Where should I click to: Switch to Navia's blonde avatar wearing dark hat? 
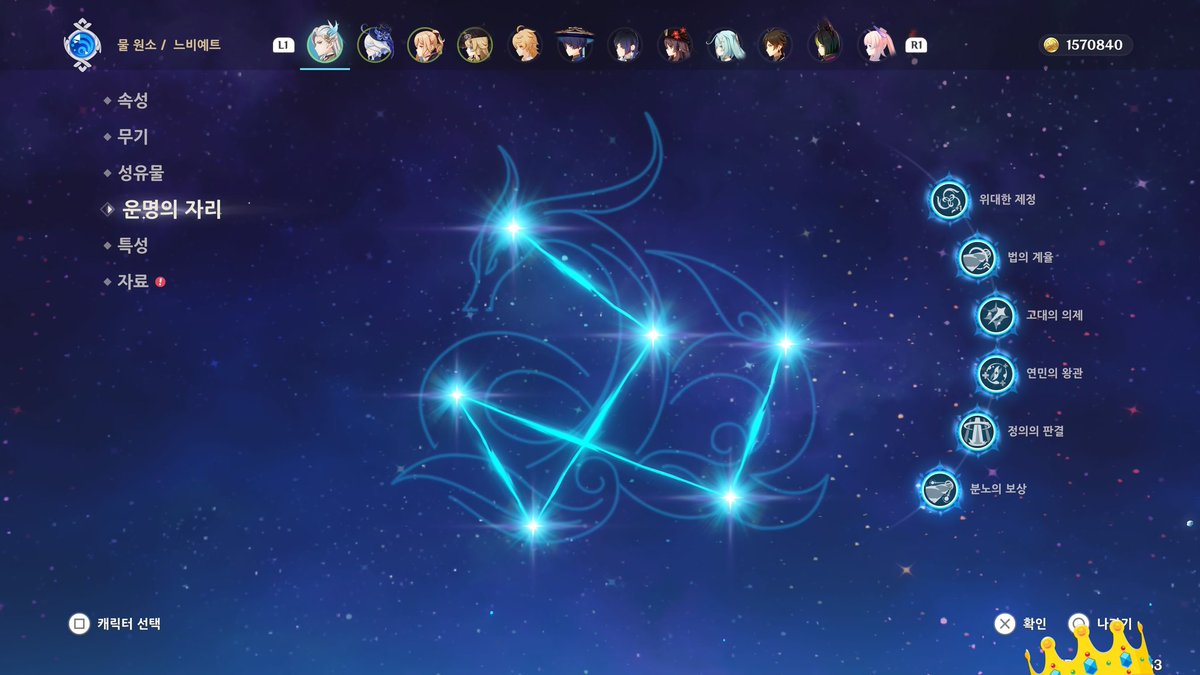(475, 45)
